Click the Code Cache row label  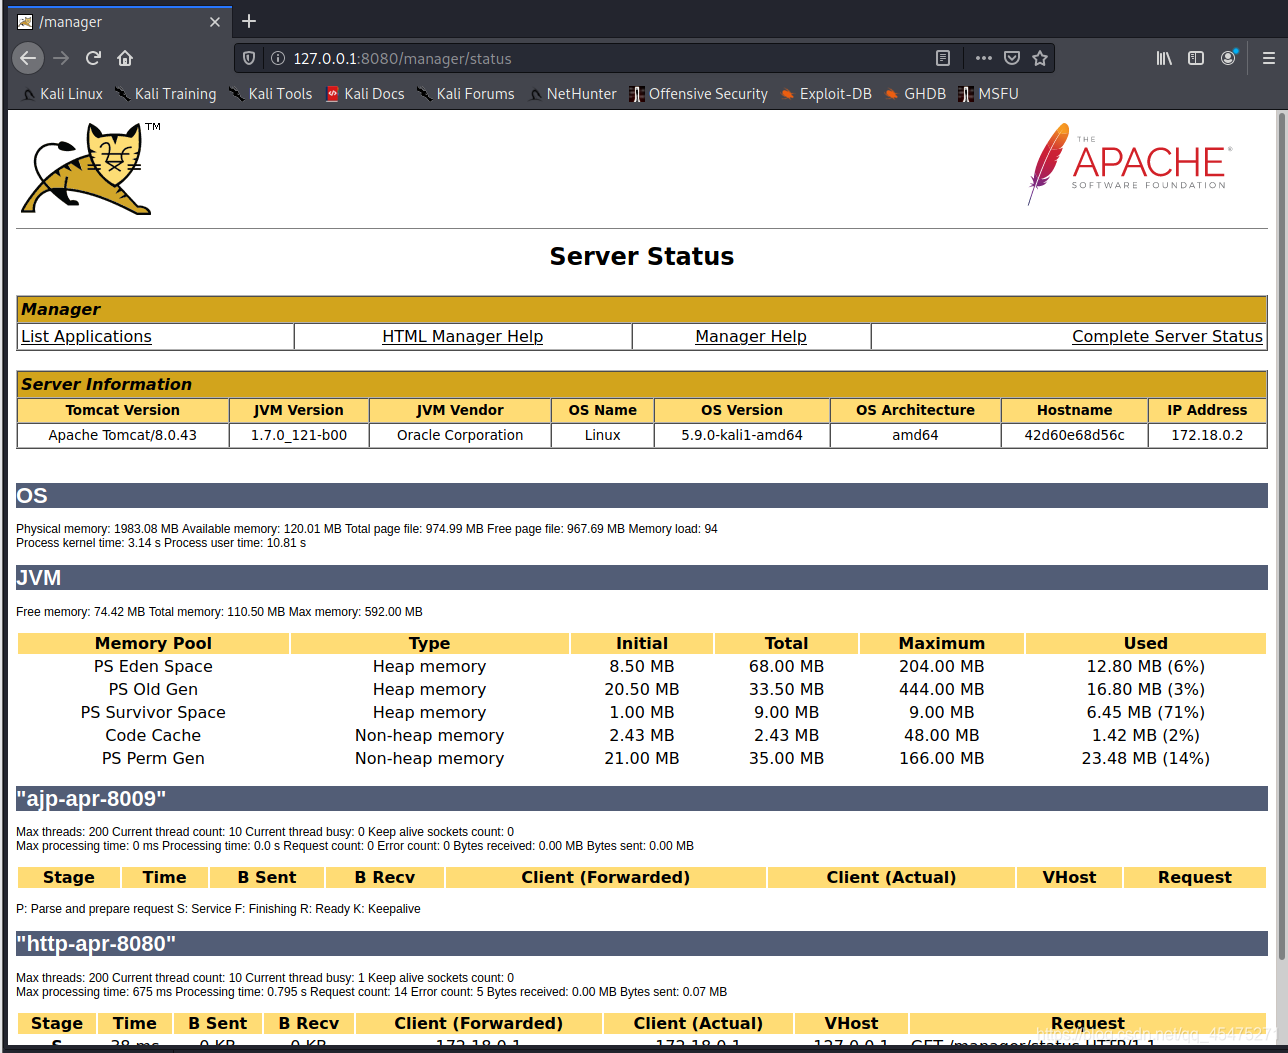click(153, 736)
